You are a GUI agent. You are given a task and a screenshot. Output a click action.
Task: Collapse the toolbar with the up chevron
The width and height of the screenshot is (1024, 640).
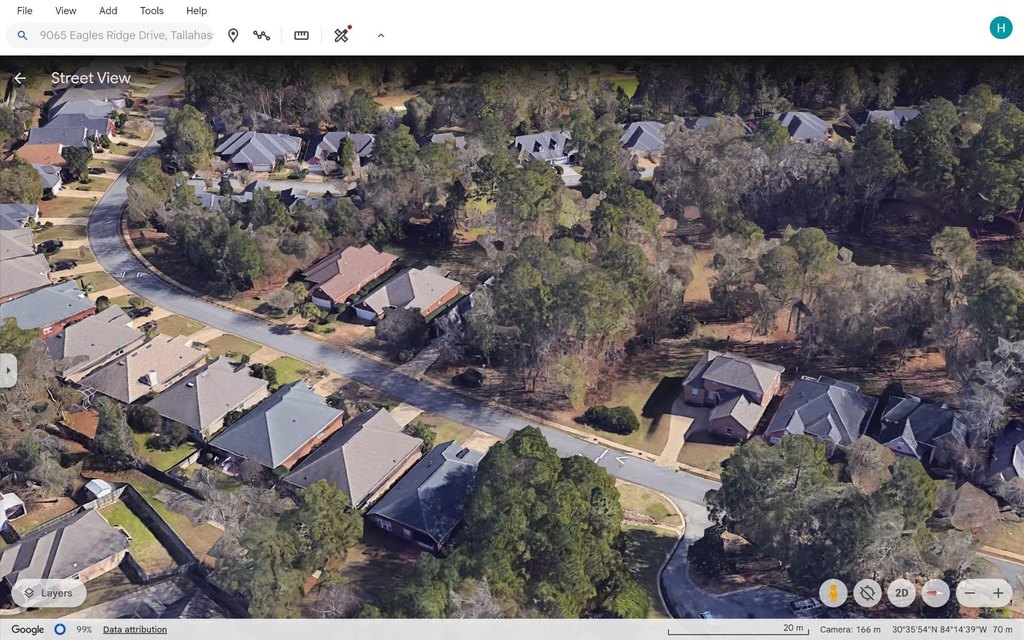(x=380, y=35)
